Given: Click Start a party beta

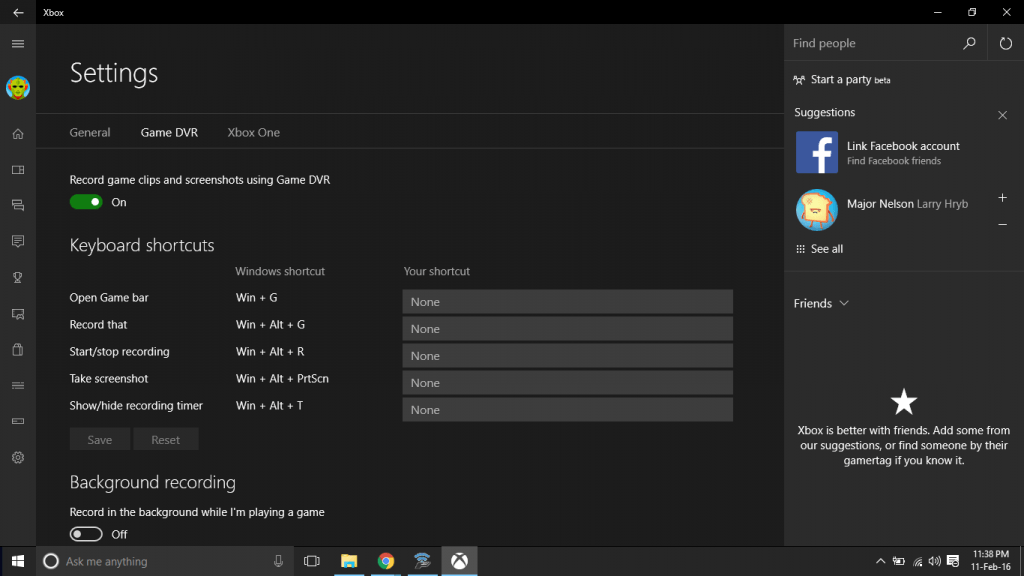Looking at the screenshot, I should [x=850, y=80].
